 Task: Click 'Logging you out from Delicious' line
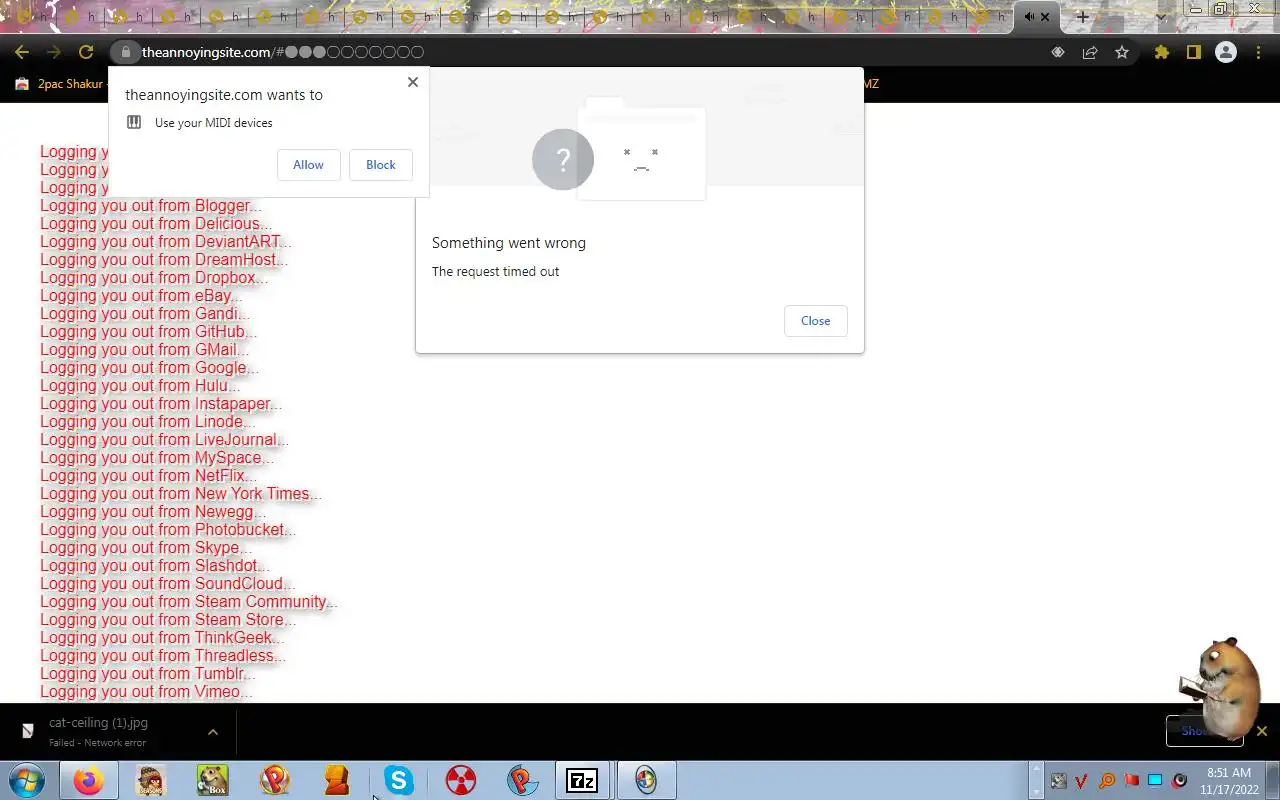pyautogui.click(x=156, y=224)
